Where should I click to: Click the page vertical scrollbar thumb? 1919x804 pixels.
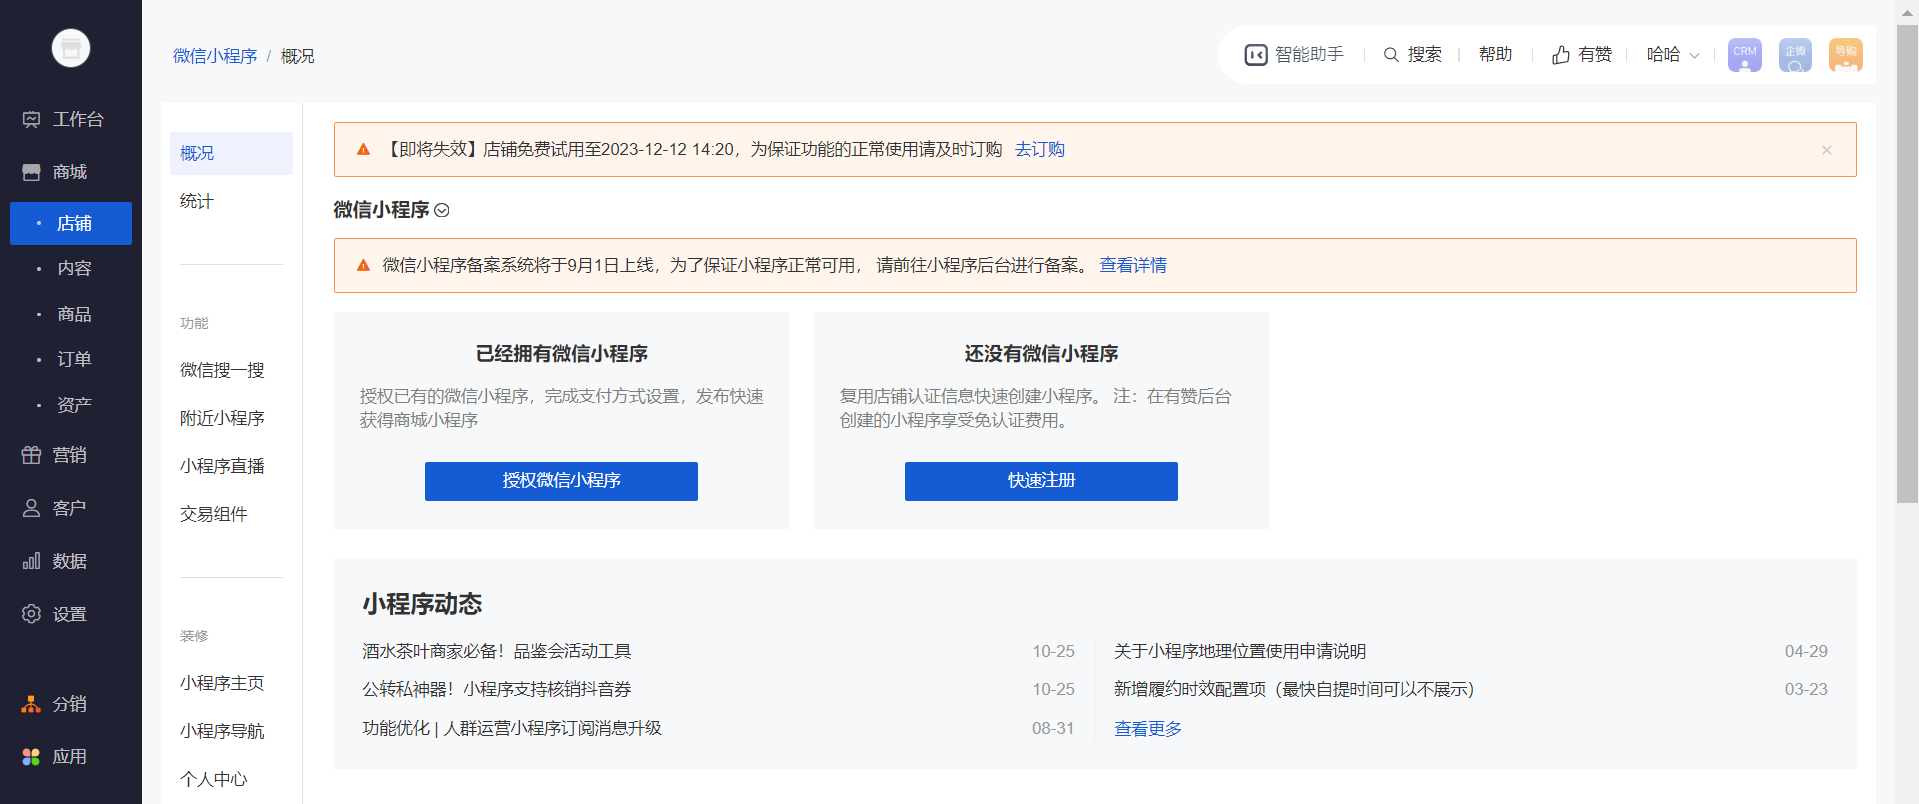click(1907, 264)
